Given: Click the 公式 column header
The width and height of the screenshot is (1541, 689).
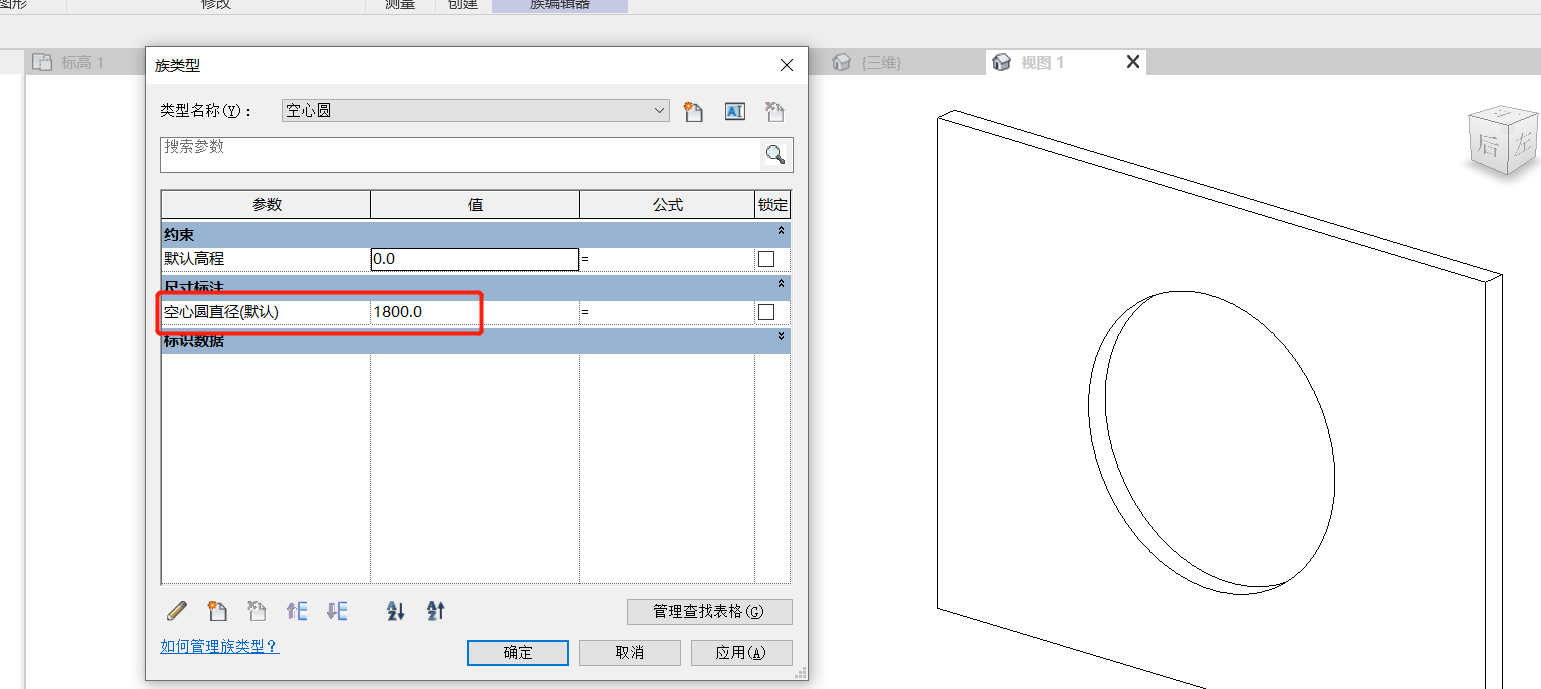Looking at the screenshot, I should 667,204.
